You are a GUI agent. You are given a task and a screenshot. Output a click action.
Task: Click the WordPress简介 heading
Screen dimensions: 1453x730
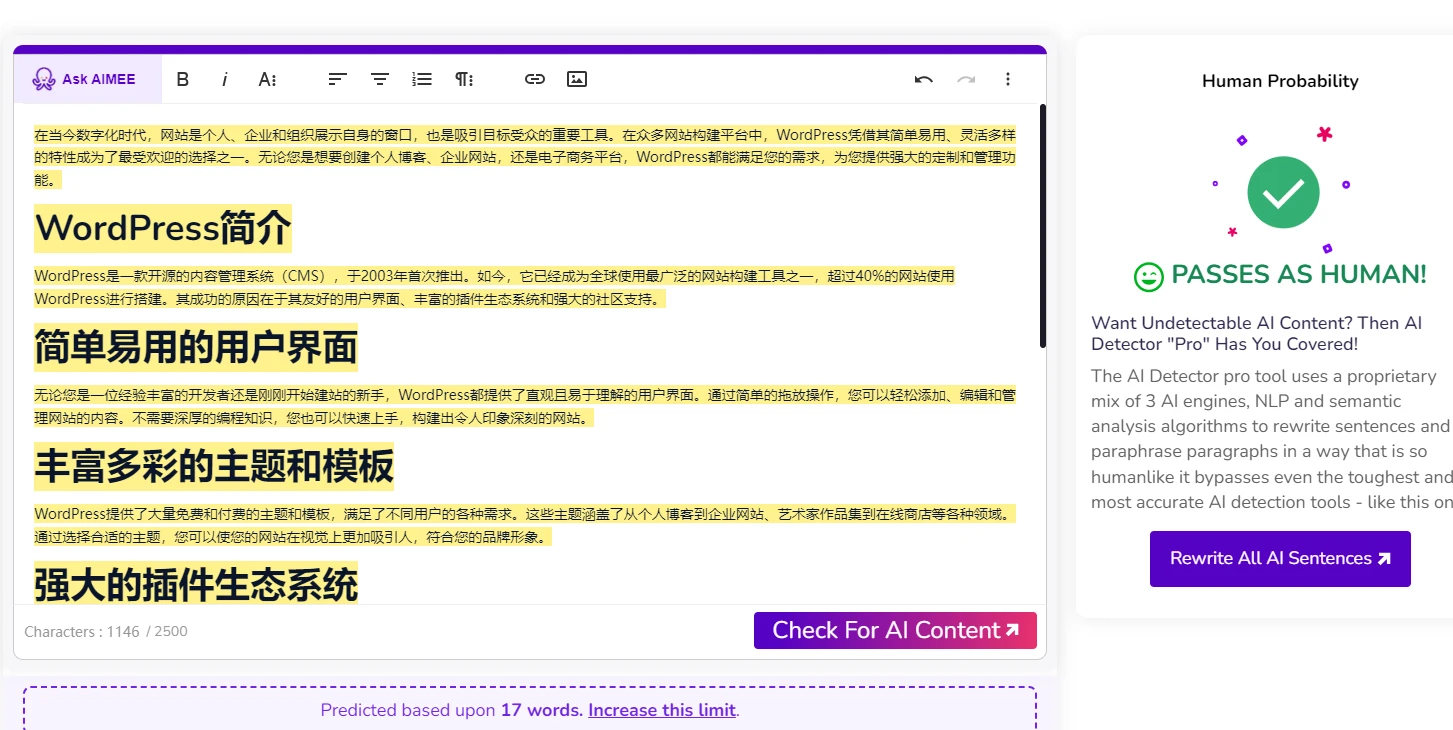pos(163,228)
